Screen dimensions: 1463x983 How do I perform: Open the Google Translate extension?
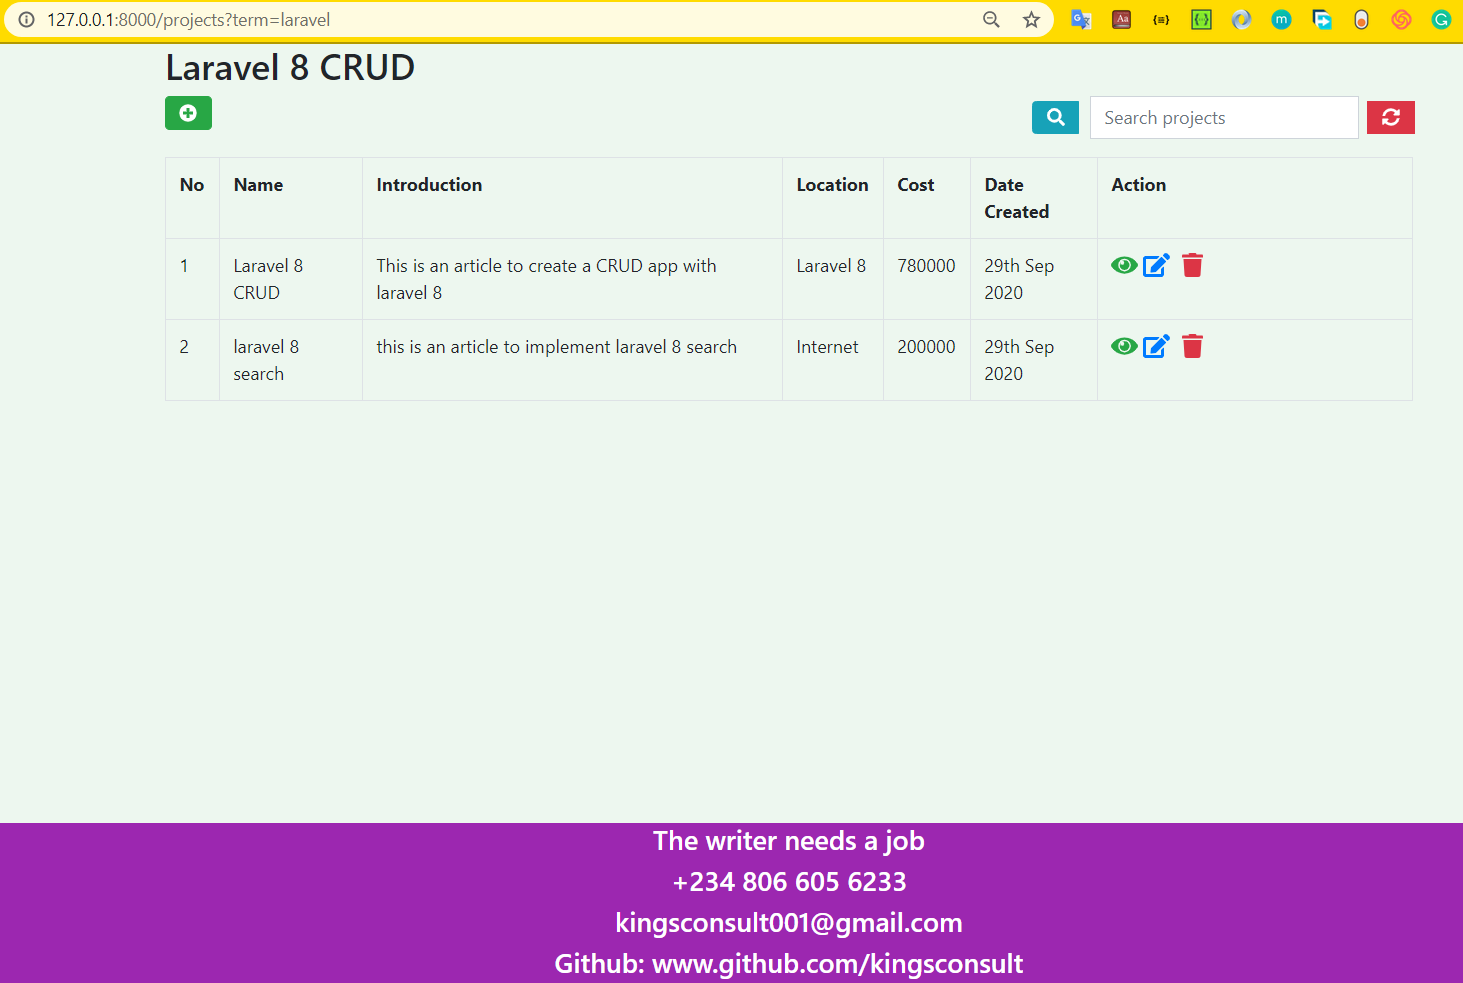point(1081,19)
